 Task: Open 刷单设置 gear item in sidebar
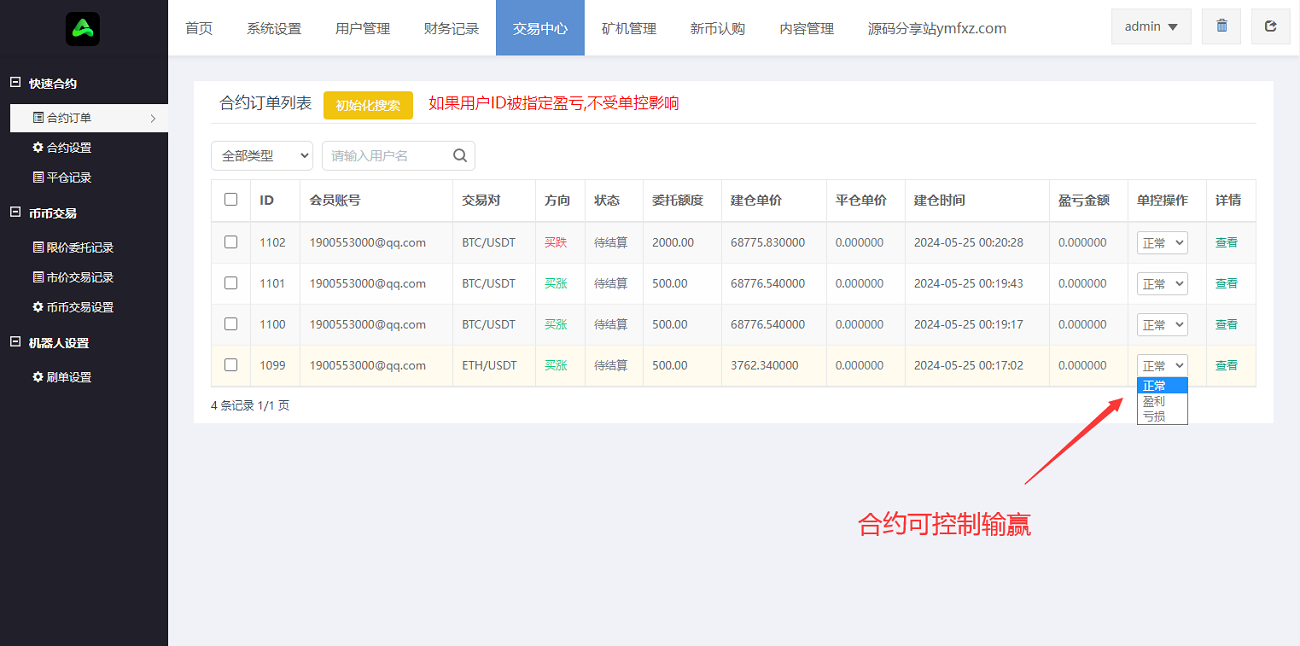click(62, 378)
